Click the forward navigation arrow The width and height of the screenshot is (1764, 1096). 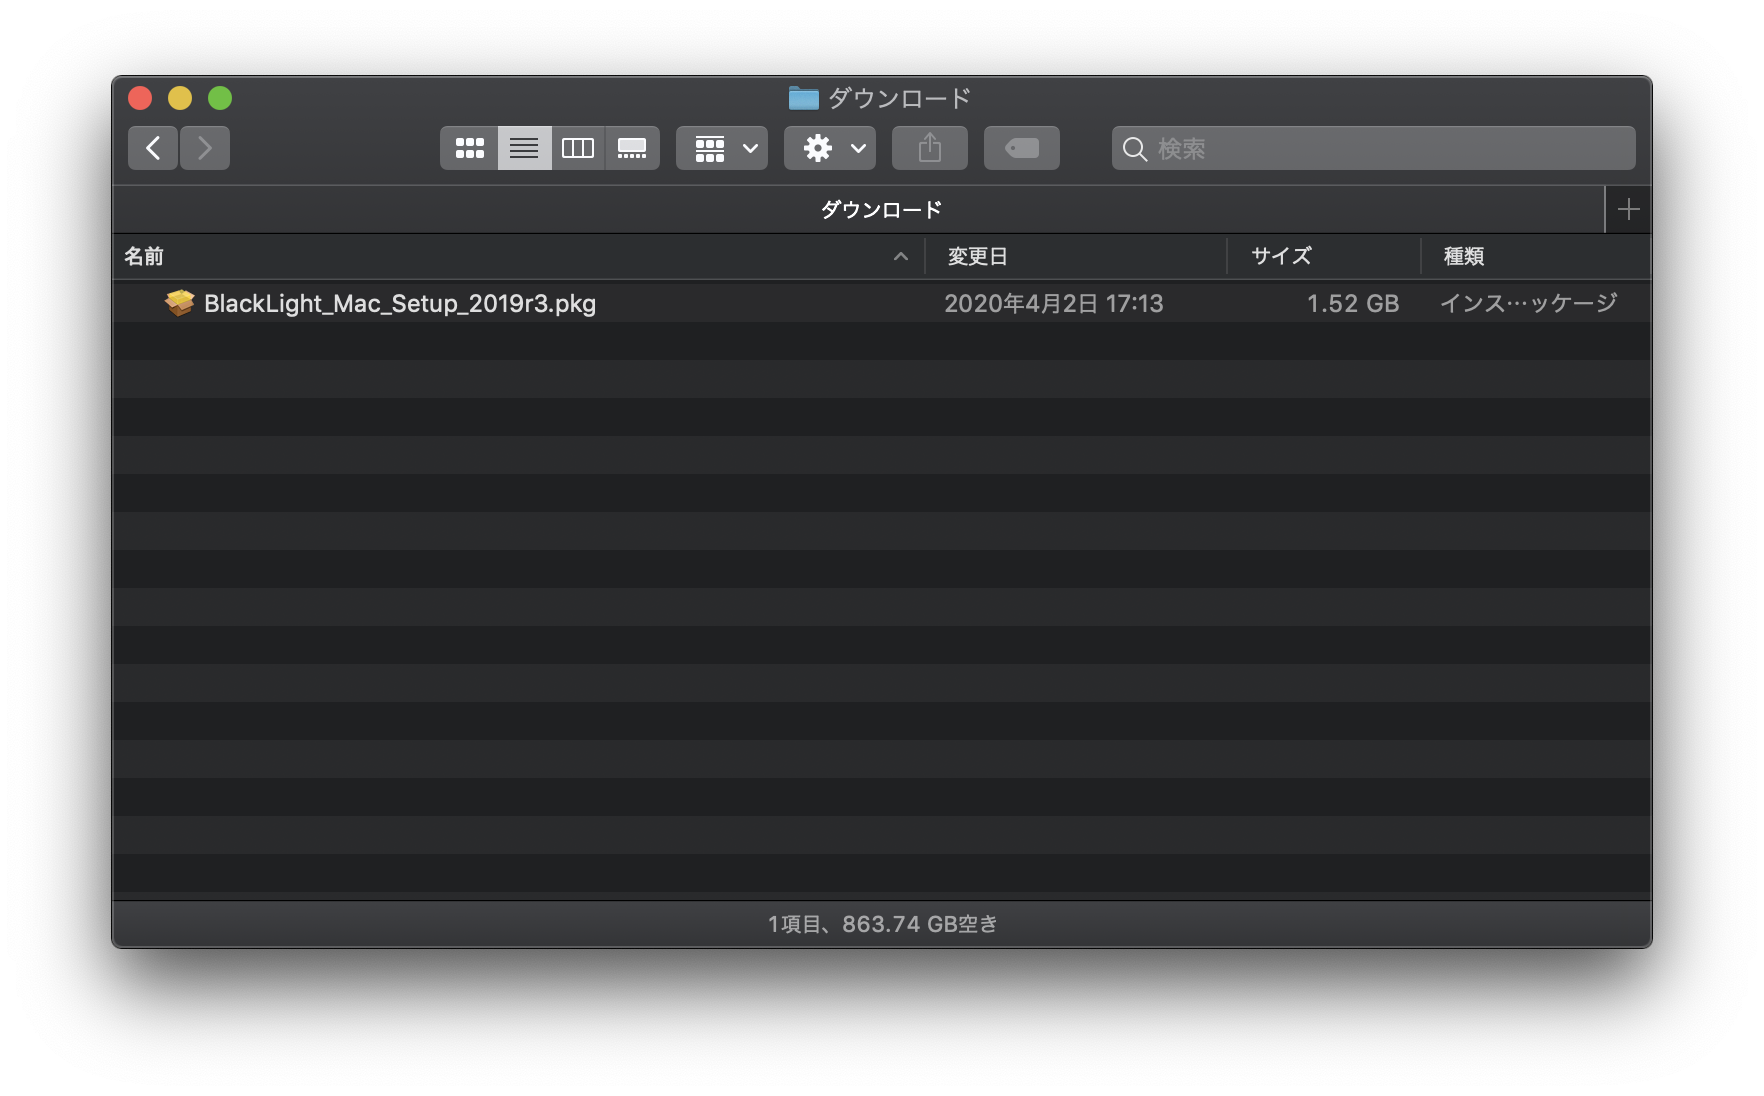205,148
